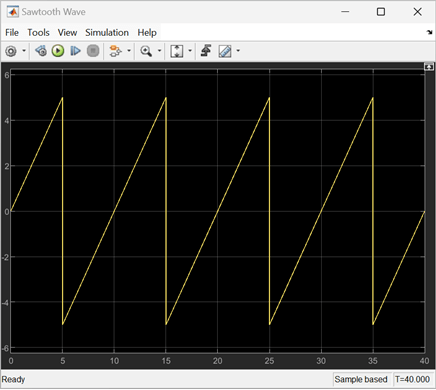The height and width of the screenshot is (390, 436).
Task: Expand the Scale Axes dropdown arrow
Action: pyautogui.click(x=190, y=51)
